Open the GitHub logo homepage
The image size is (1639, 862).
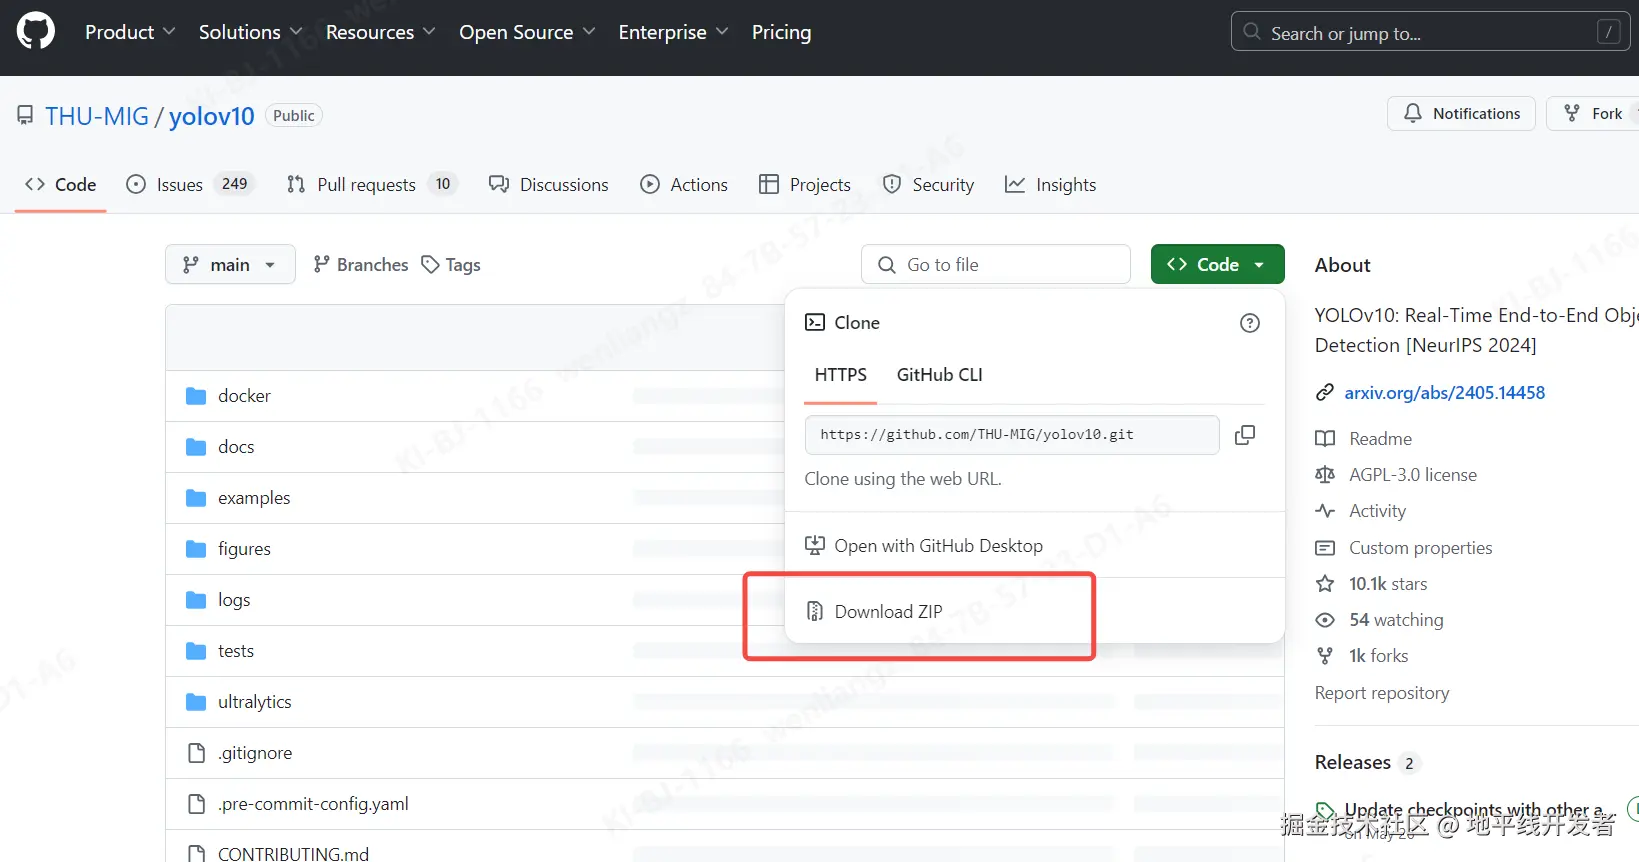pyautogui.click(x=36, y=32)
